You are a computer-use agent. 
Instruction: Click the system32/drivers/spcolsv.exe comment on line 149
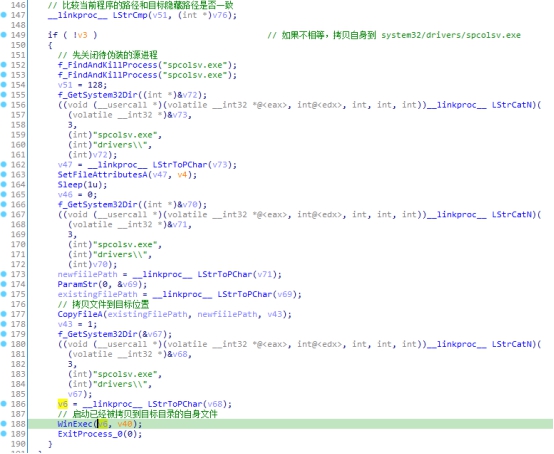coord(451,35)
